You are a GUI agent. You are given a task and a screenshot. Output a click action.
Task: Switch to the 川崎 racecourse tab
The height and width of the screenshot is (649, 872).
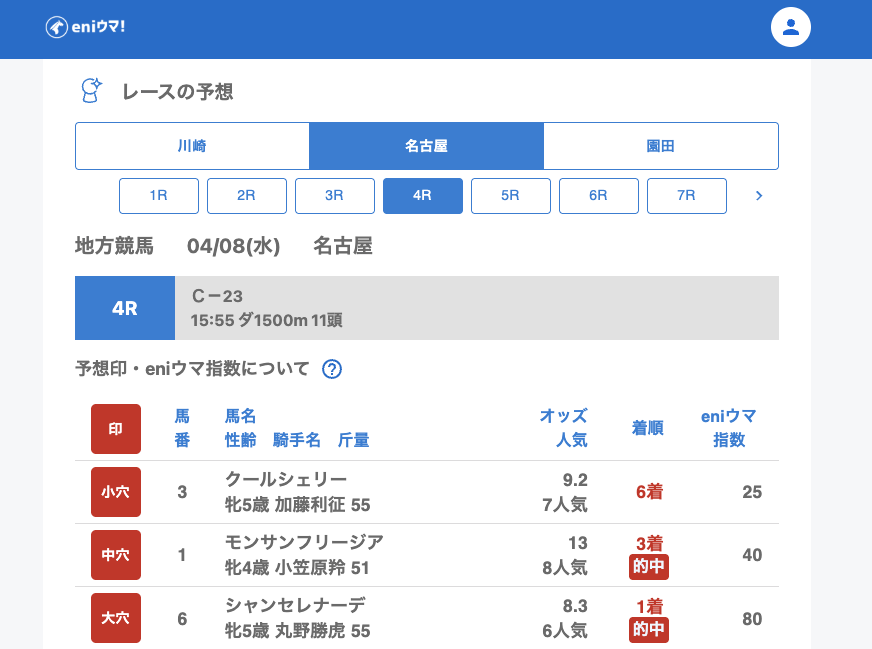(x=192, y=146)
